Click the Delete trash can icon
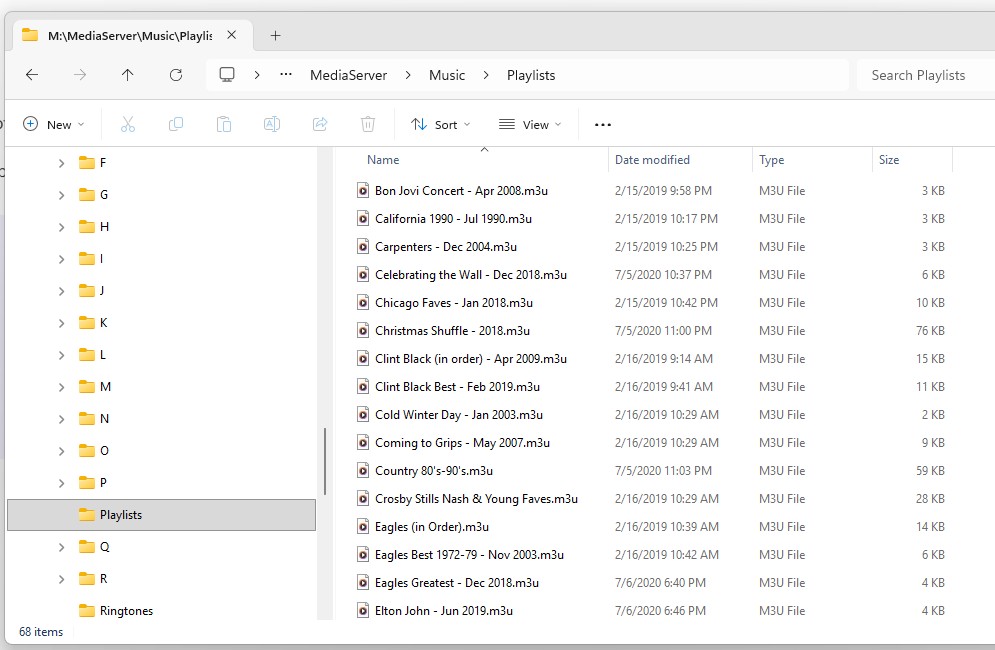Image resolution: width=995 pixels, height=650 pixels. pos(368,124)
